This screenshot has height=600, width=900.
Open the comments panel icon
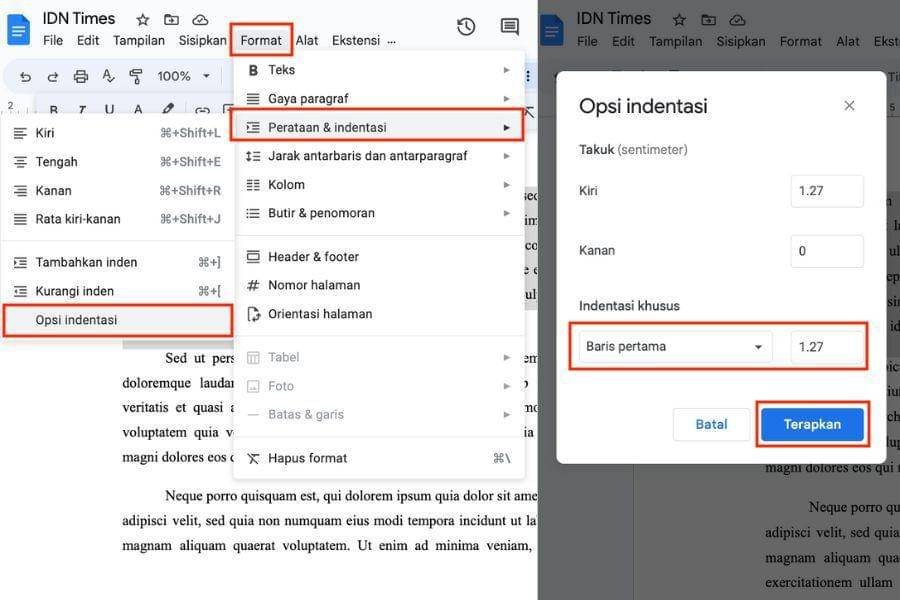(509, 26)
